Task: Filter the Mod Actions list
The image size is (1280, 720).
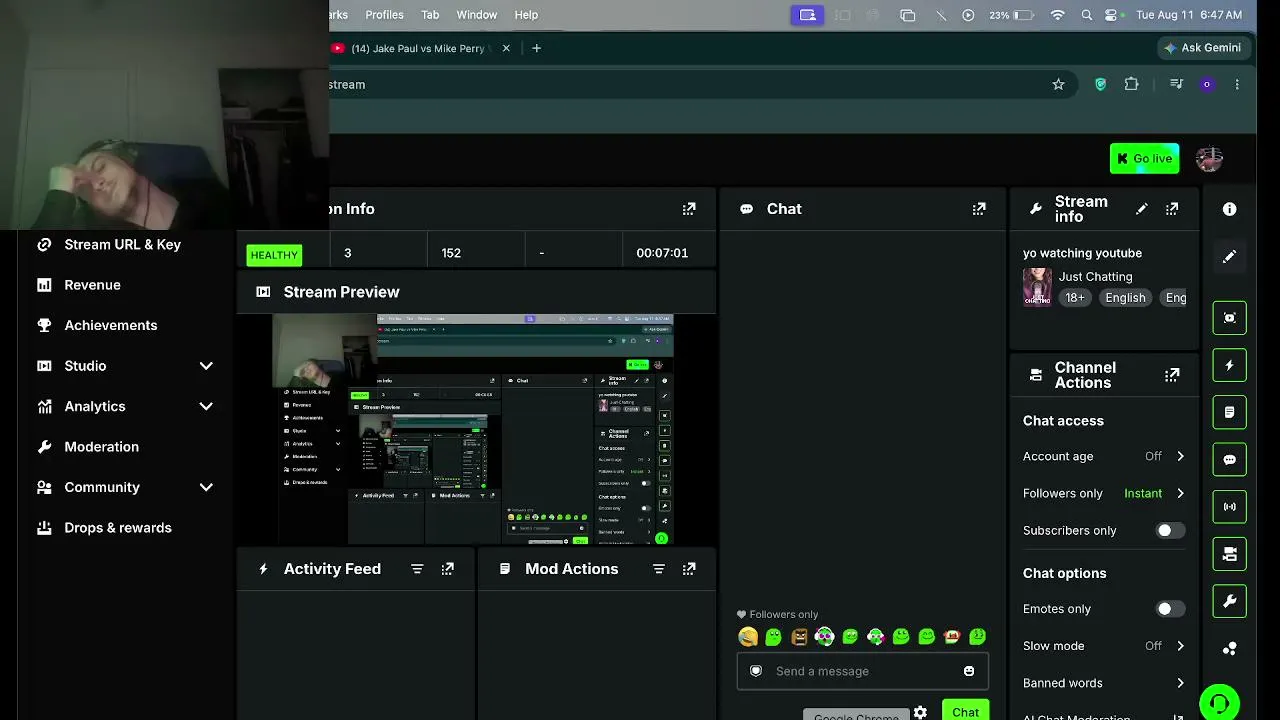Action: click(x=659, y=569)
